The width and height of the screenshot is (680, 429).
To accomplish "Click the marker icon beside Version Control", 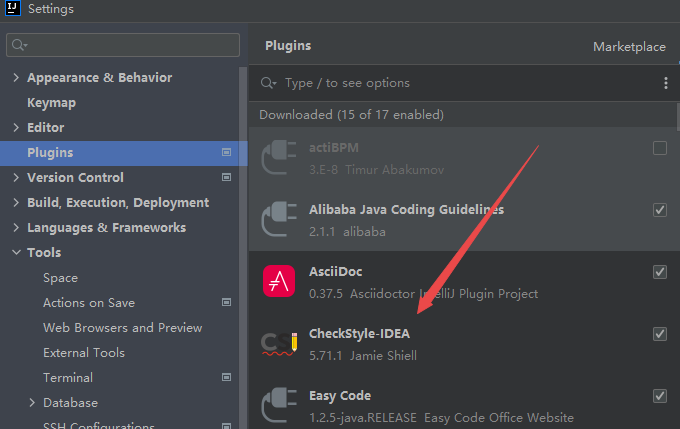I will [x=227, y=178].
